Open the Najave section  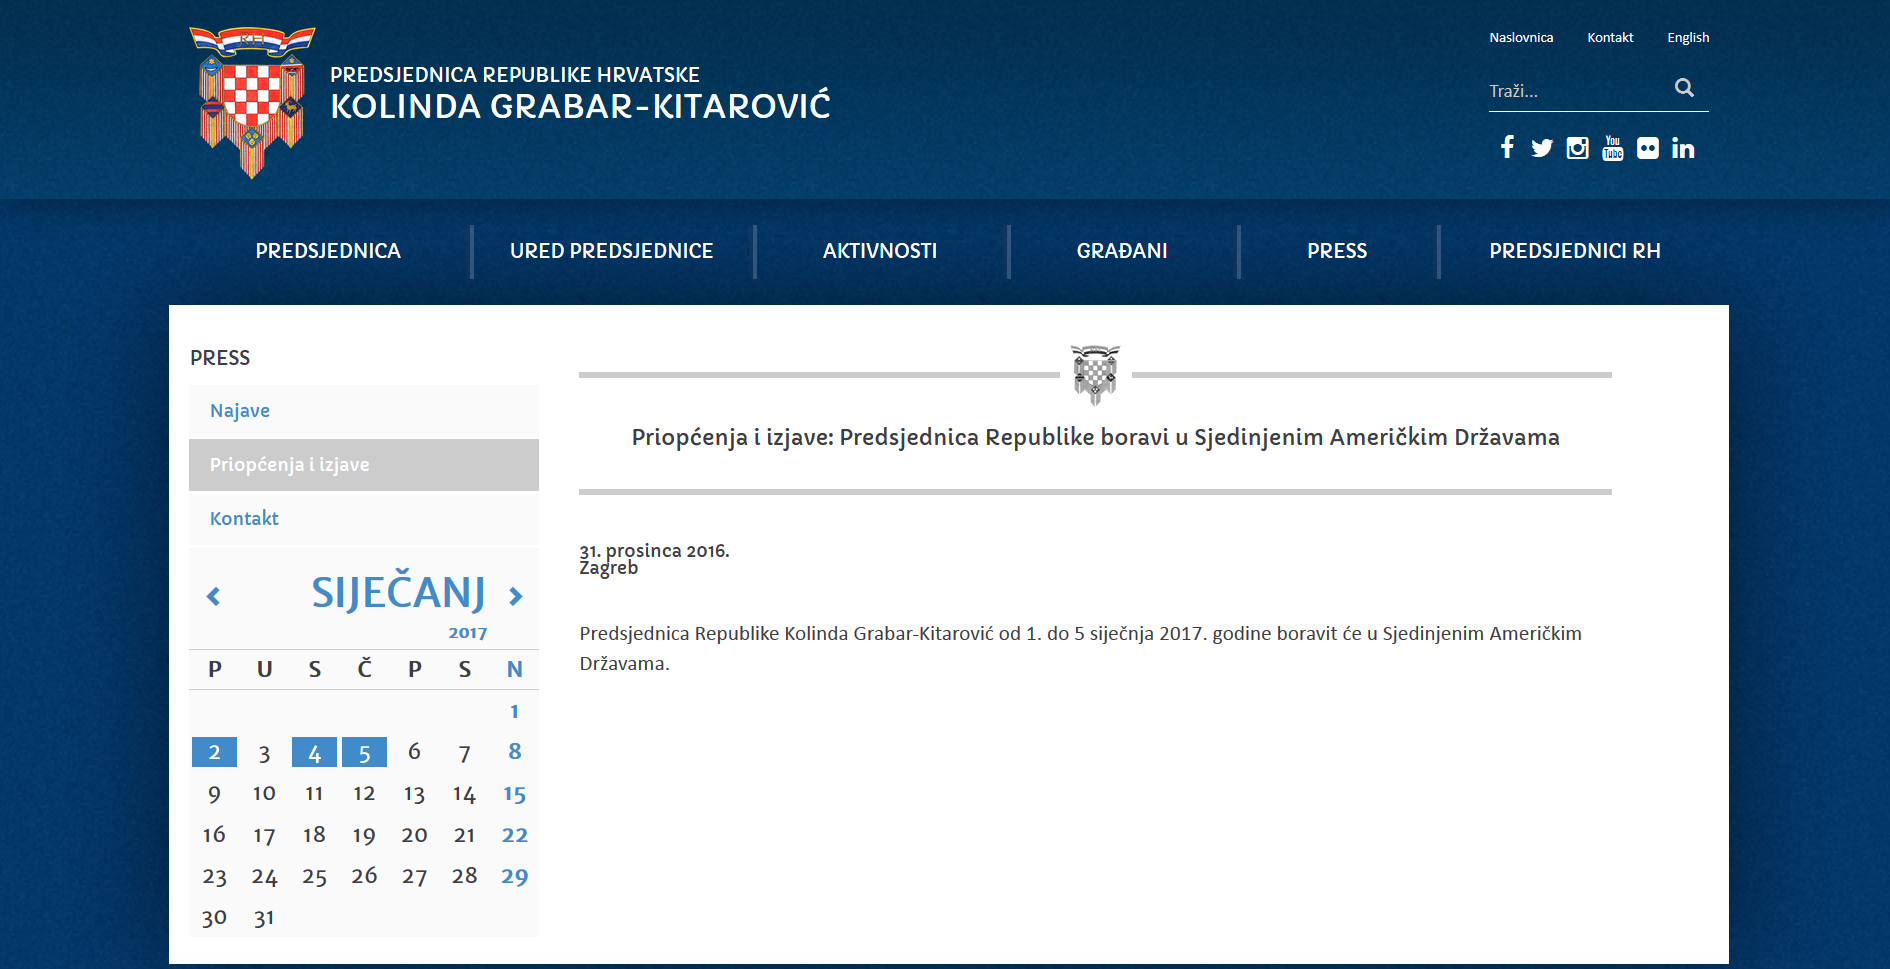239,410
